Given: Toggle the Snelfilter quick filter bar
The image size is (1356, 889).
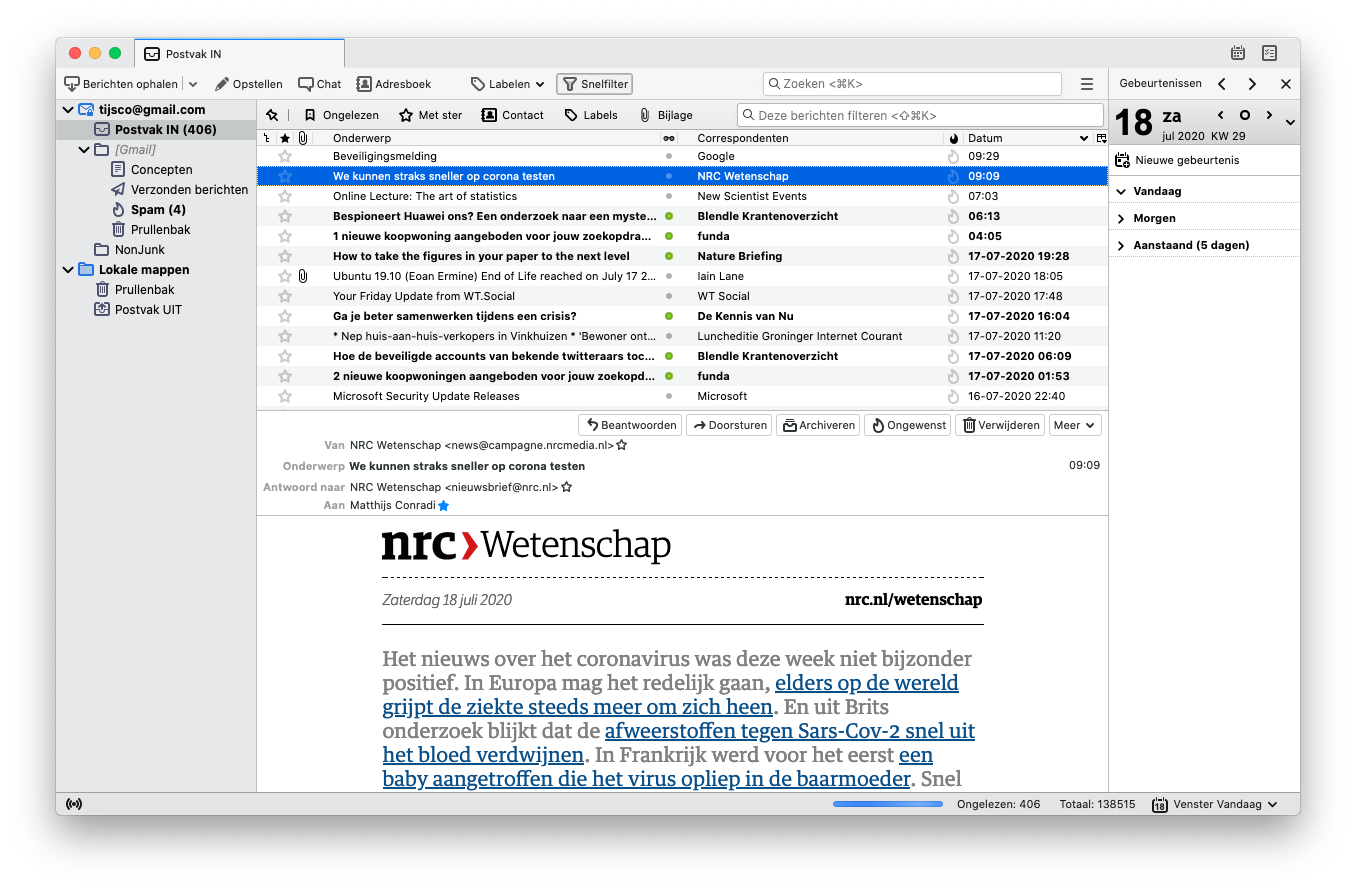Looking at the screenshot, I should 594,84.
